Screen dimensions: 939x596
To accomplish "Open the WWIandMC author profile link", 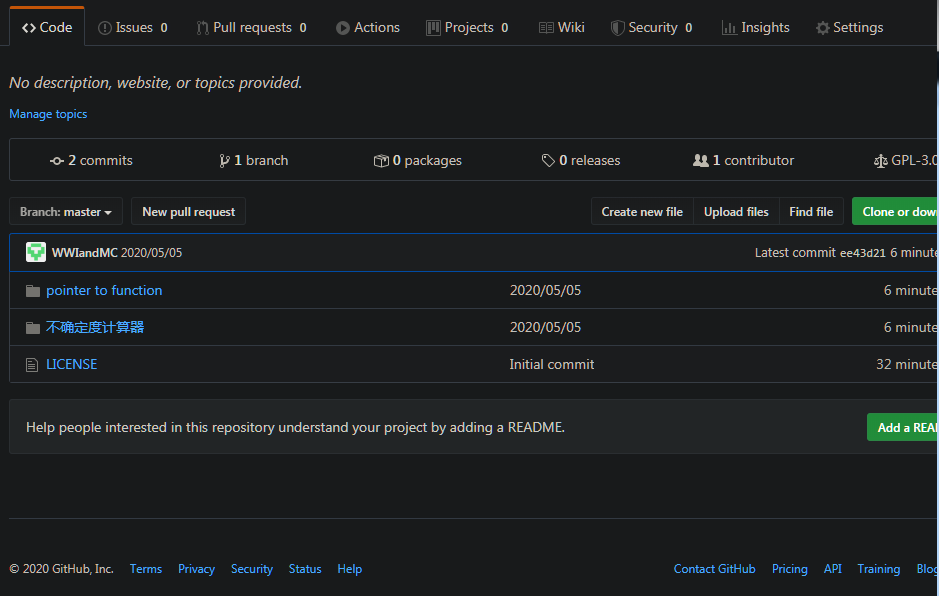I will [84, 253].
